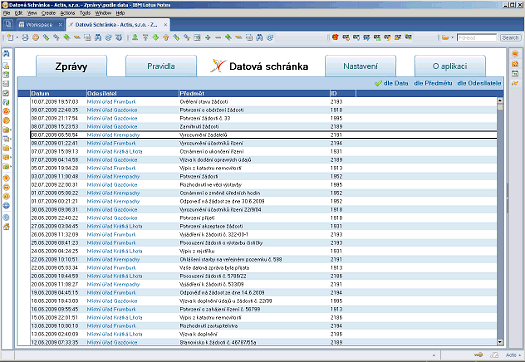Select subject 'Vyrozumění žadatelů' in highlighted row
525x362 pixels.
pyautogui.click(x=203, y=135)
